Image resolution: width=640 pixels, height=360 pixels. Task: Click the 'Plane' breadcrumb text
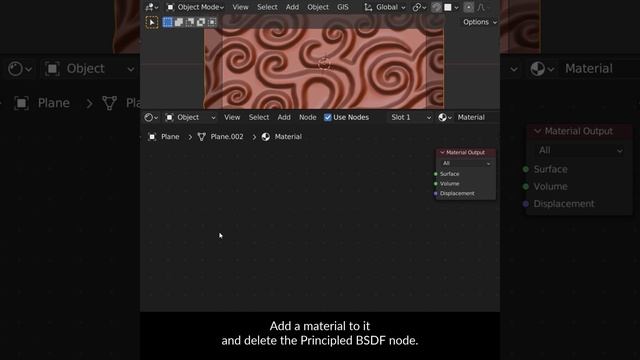click(170, 137)
